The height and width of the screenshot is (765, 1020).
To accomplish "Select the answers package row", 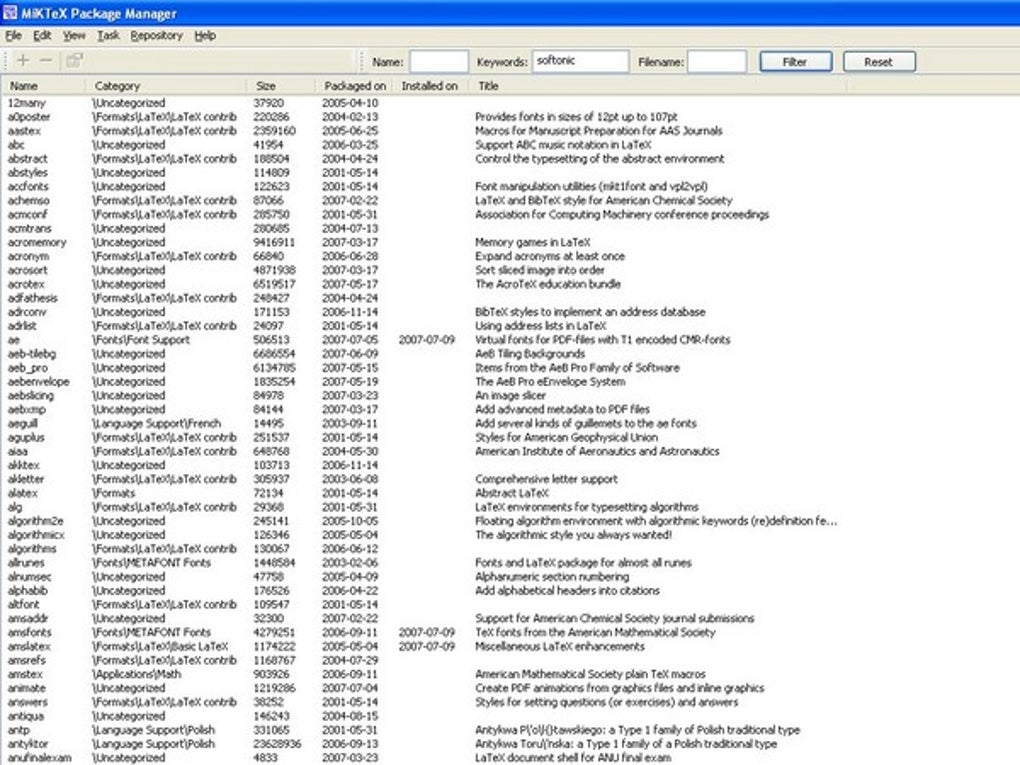I will tap(423, 703).
